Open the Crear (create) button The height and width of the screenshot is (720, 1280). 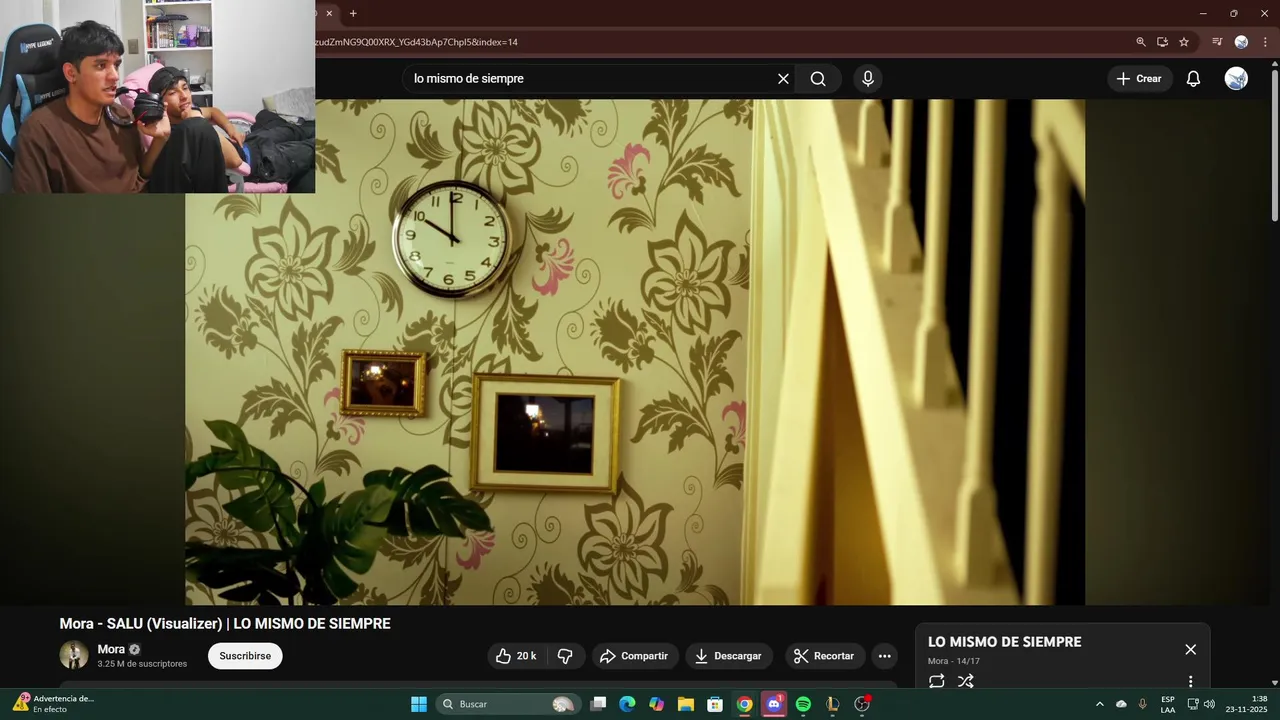(x=1139, y=79)
